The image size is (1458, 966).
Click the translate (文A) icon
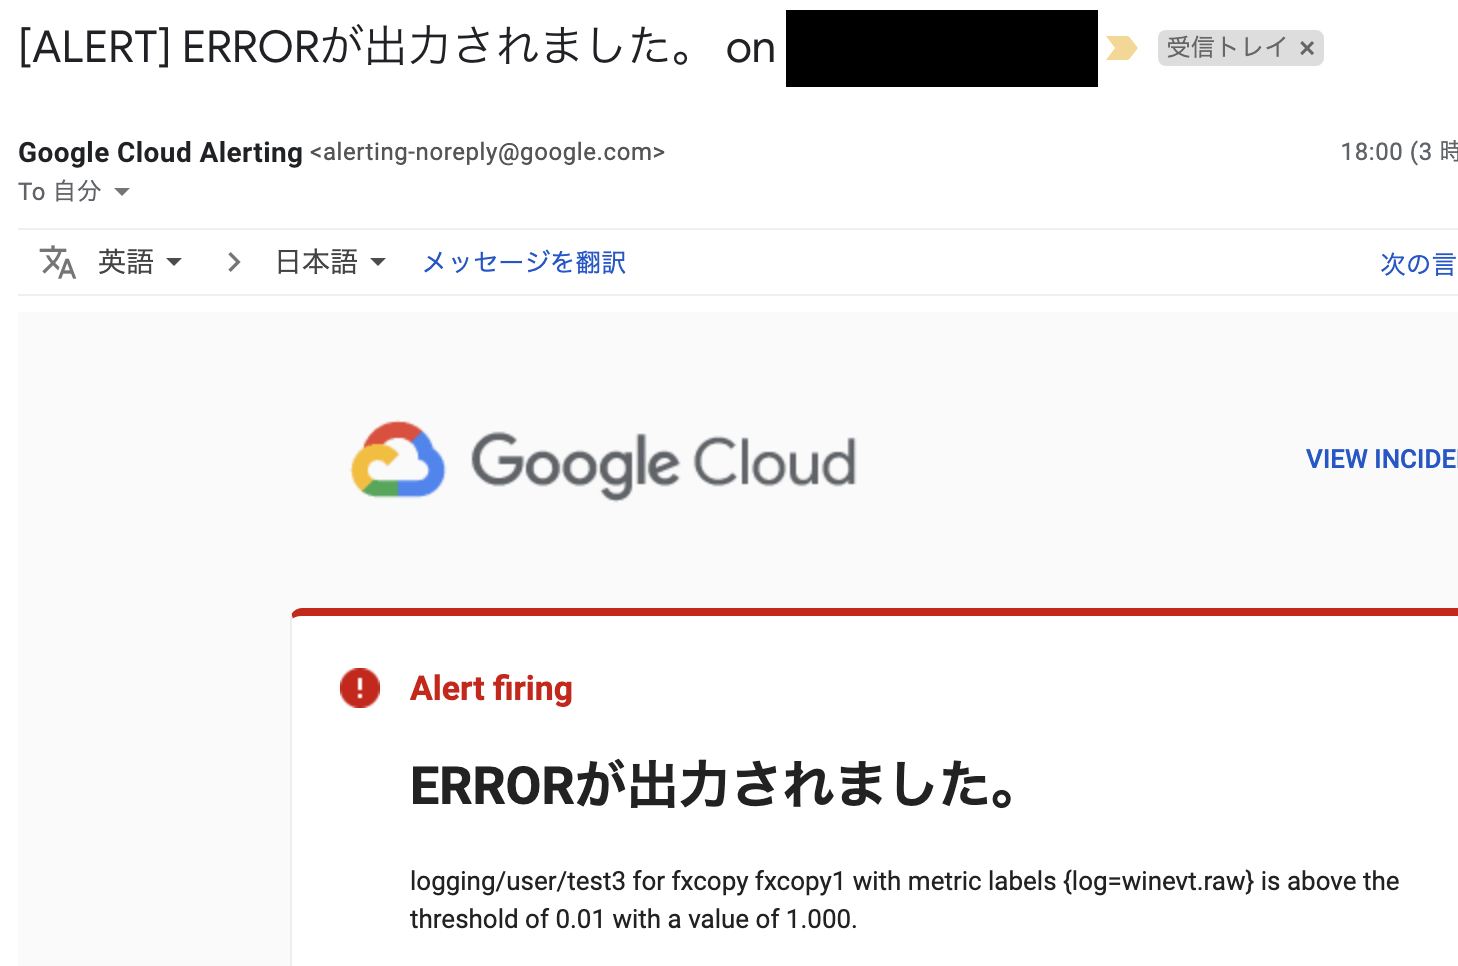pos(57,262)
